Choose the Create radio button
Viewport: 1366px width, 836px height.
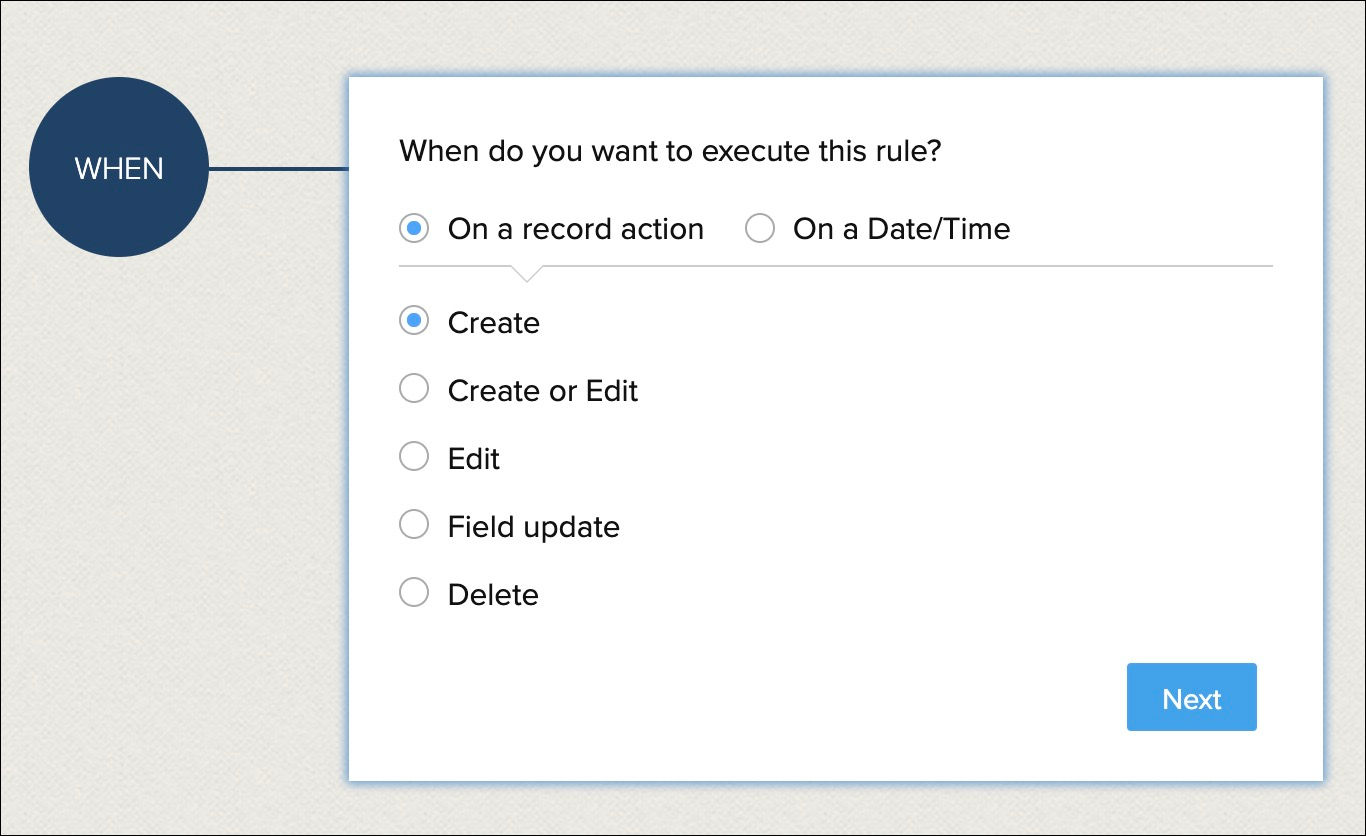point(414,322)
